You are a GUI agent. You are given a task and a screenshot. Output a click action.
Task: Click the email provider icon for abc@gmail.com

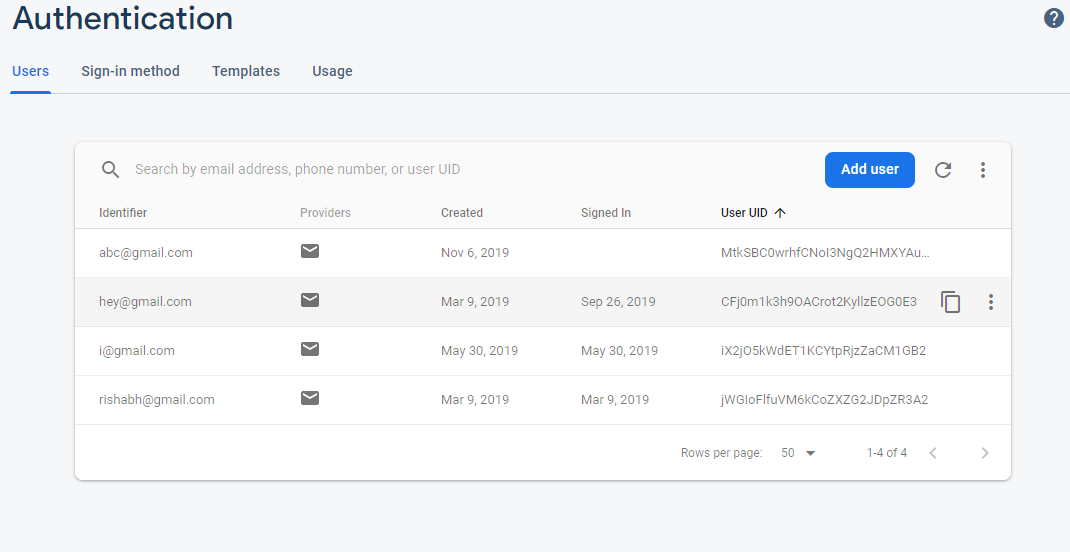point(310,252)
